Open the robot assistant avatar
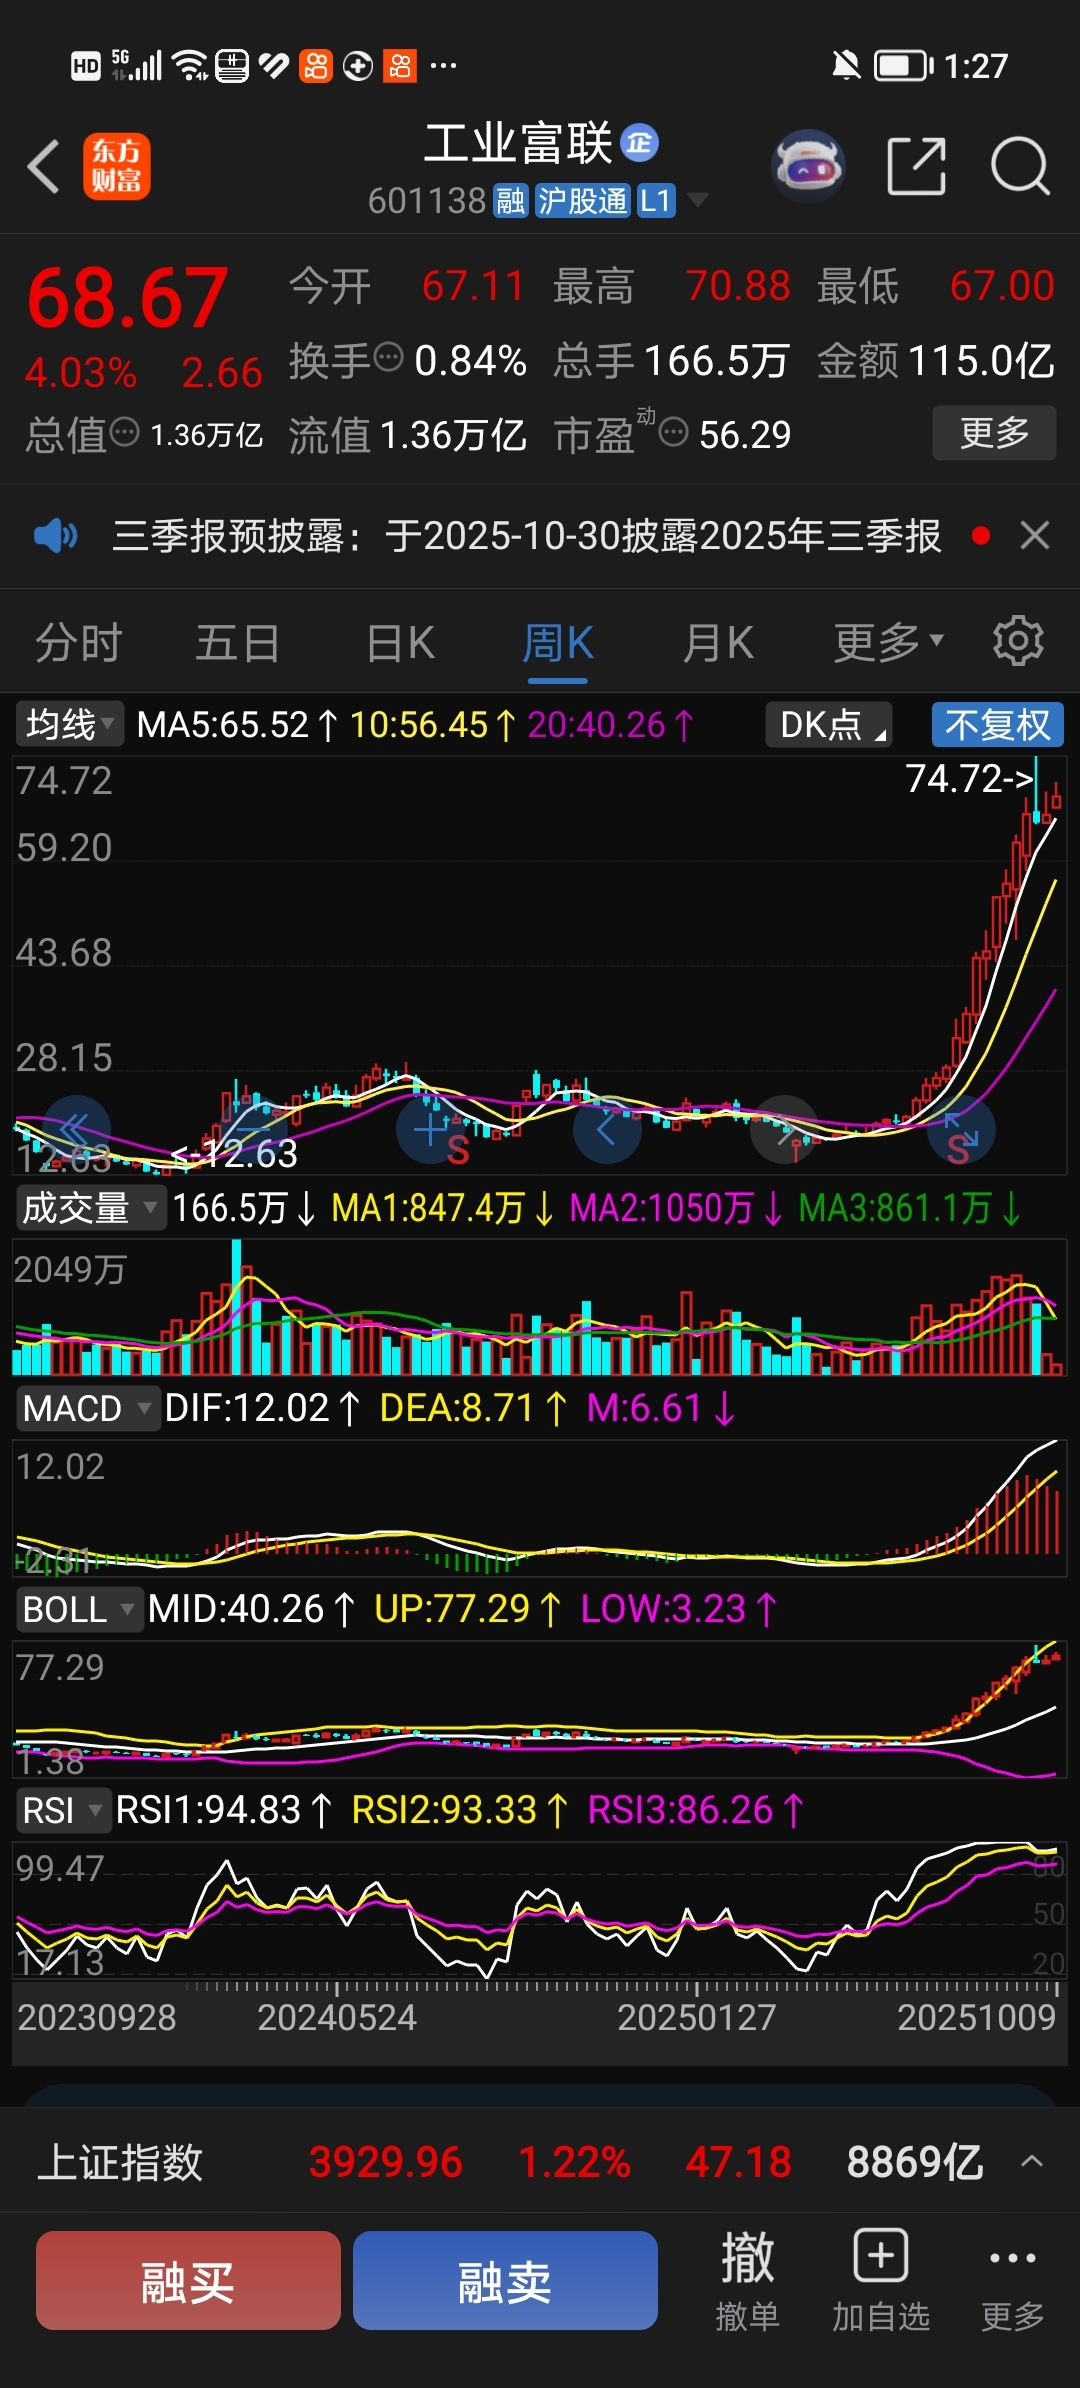The width and height of the screenshot is (1080, 2388). (808, 166)
